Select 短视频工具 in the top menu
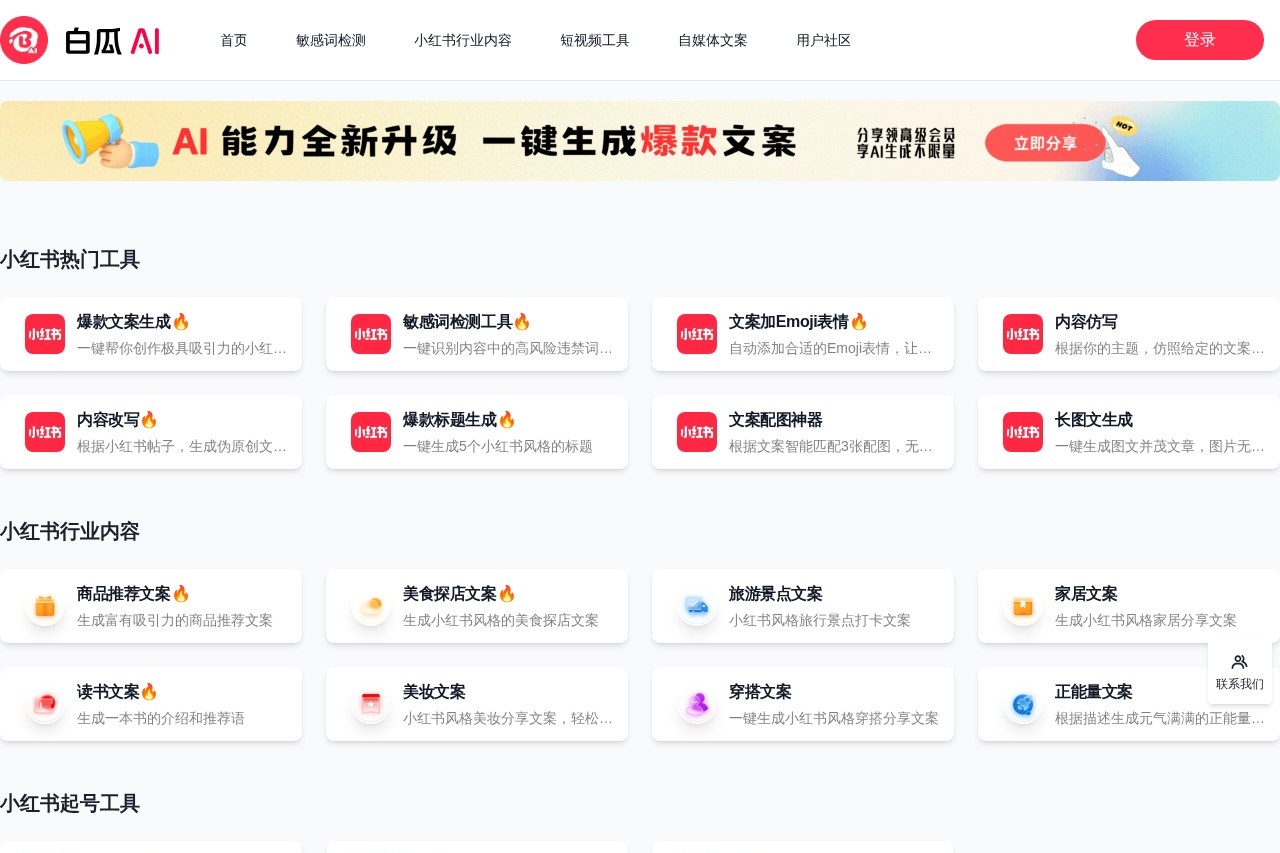1280x853 pixels. (595, 40)
